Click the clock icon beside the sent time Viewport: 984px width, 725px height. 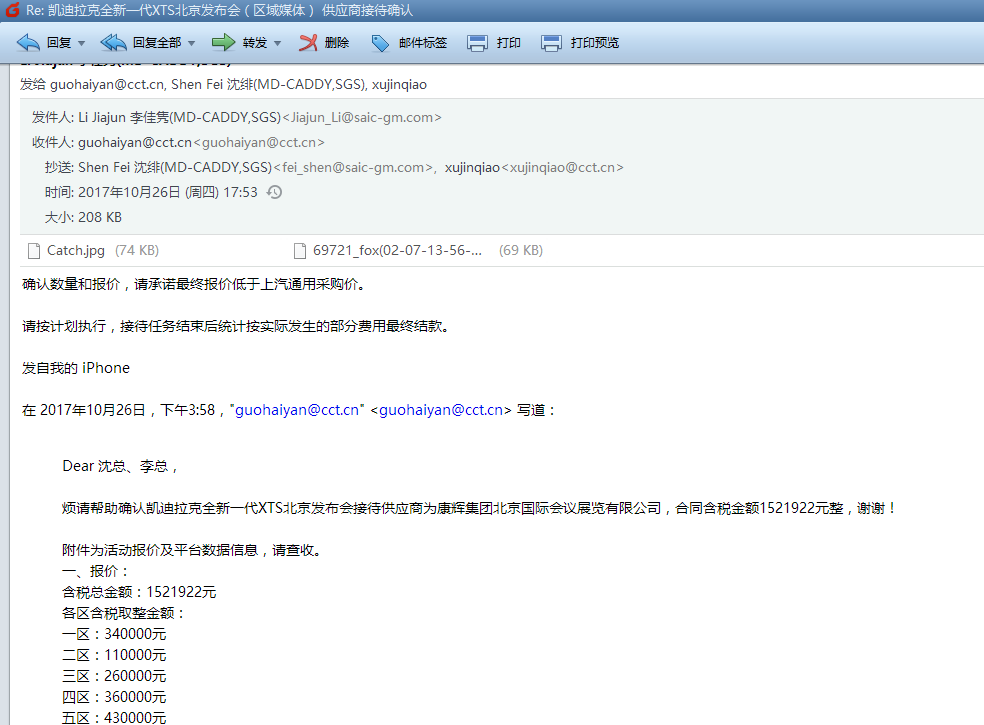click(x=274, y=192)
